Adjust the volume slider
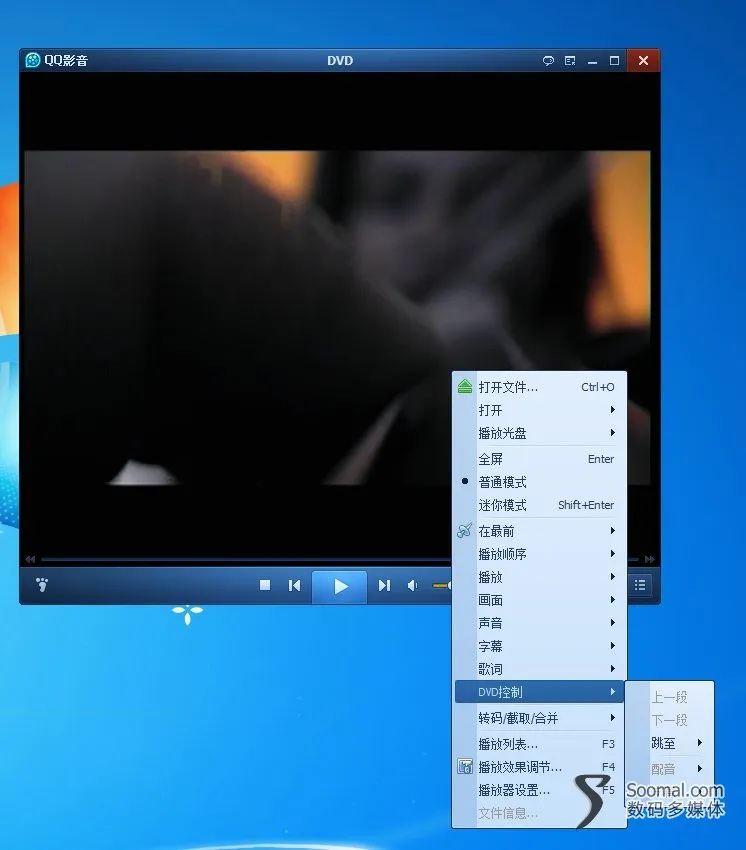The image size is (746, 850). [x=441, y=585]
